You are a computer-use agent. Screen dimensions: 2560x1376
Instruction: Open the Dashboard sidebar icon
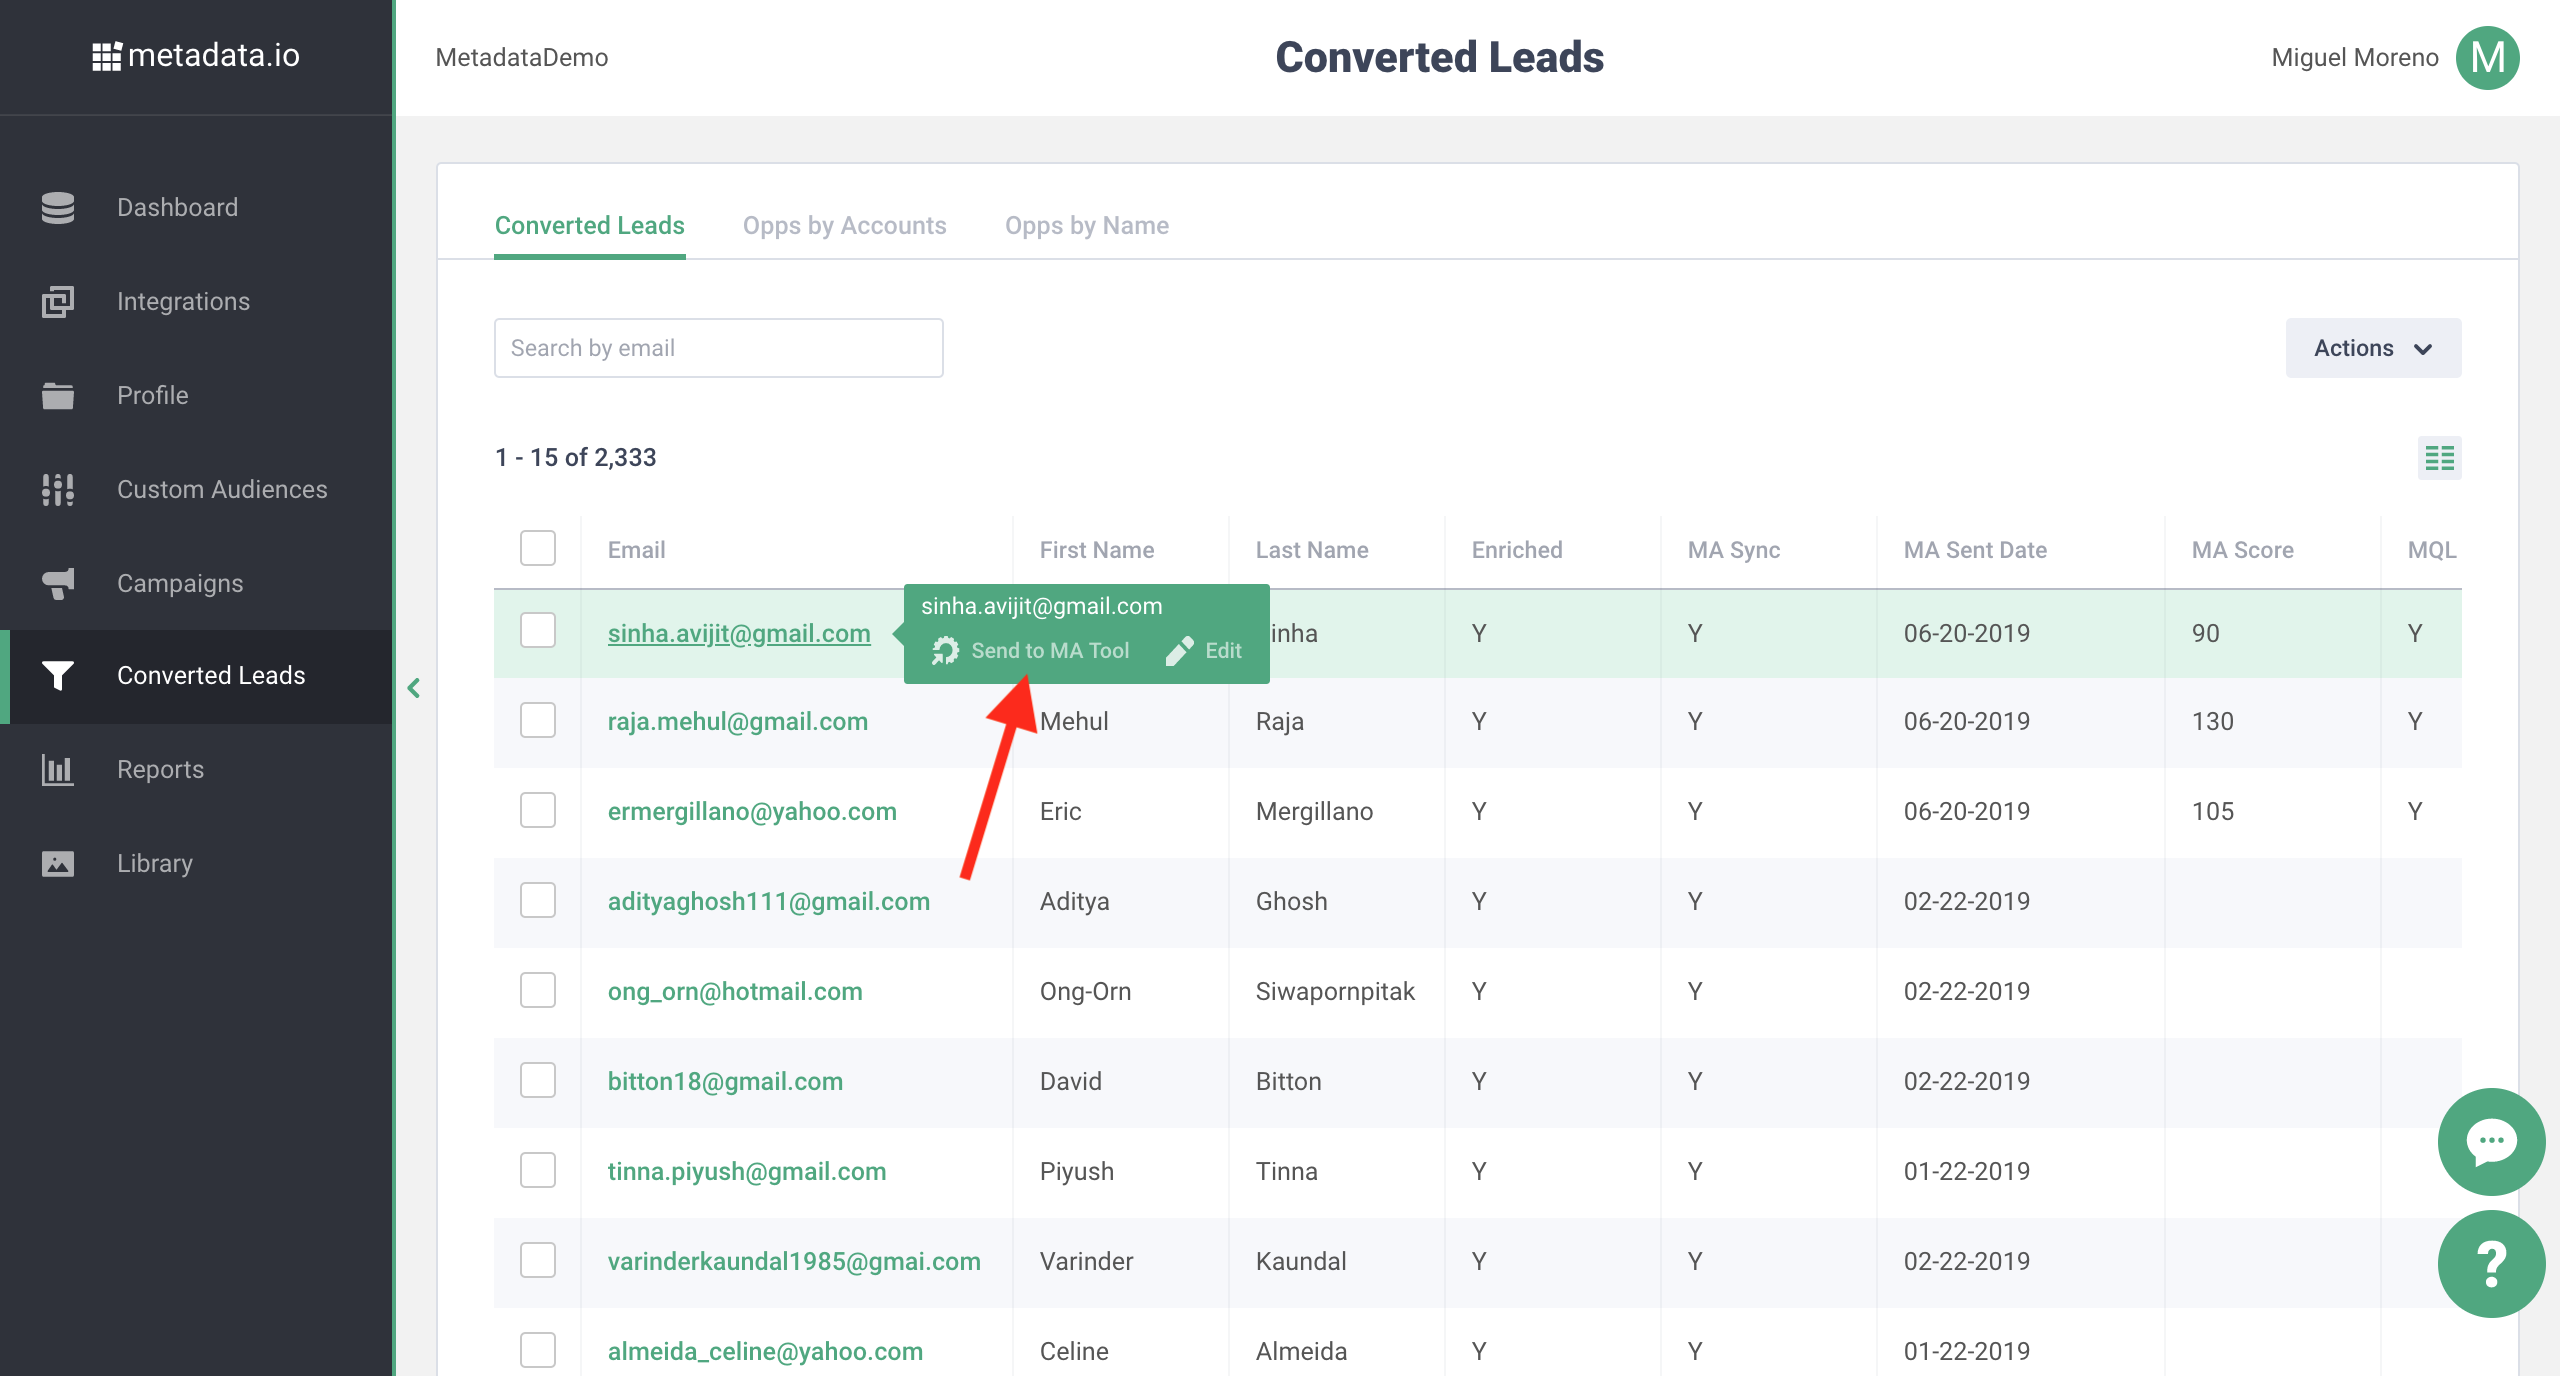coord(58,207)
